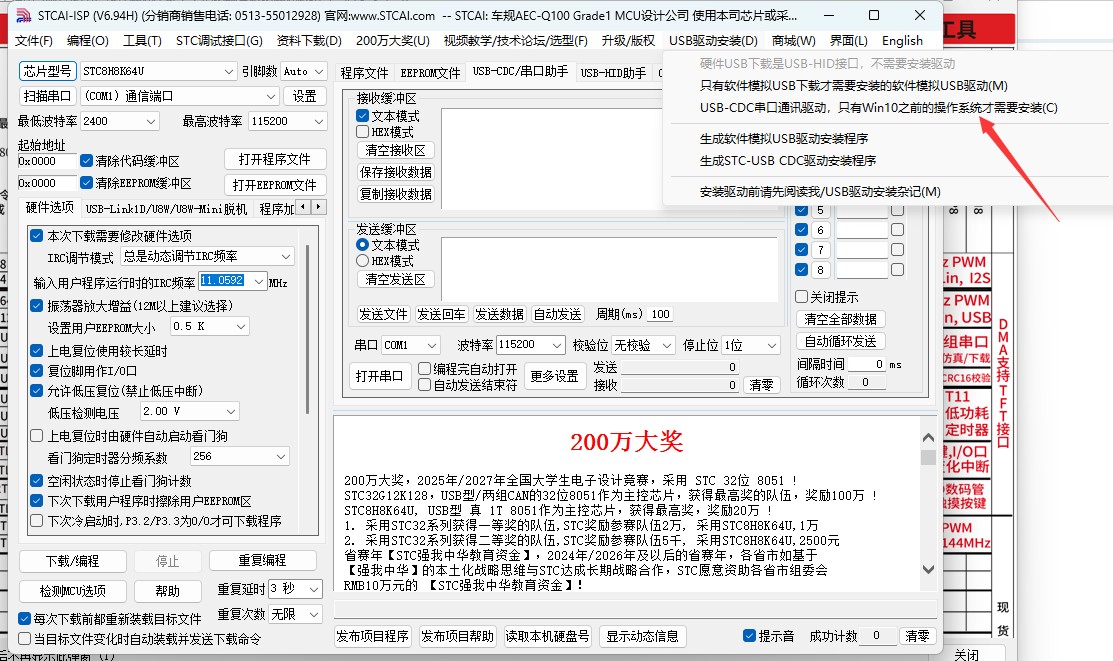Enable 上电复位时由硬件自动启动看门狗
The width and height of the screenshot is (1113, 661).
37,436
